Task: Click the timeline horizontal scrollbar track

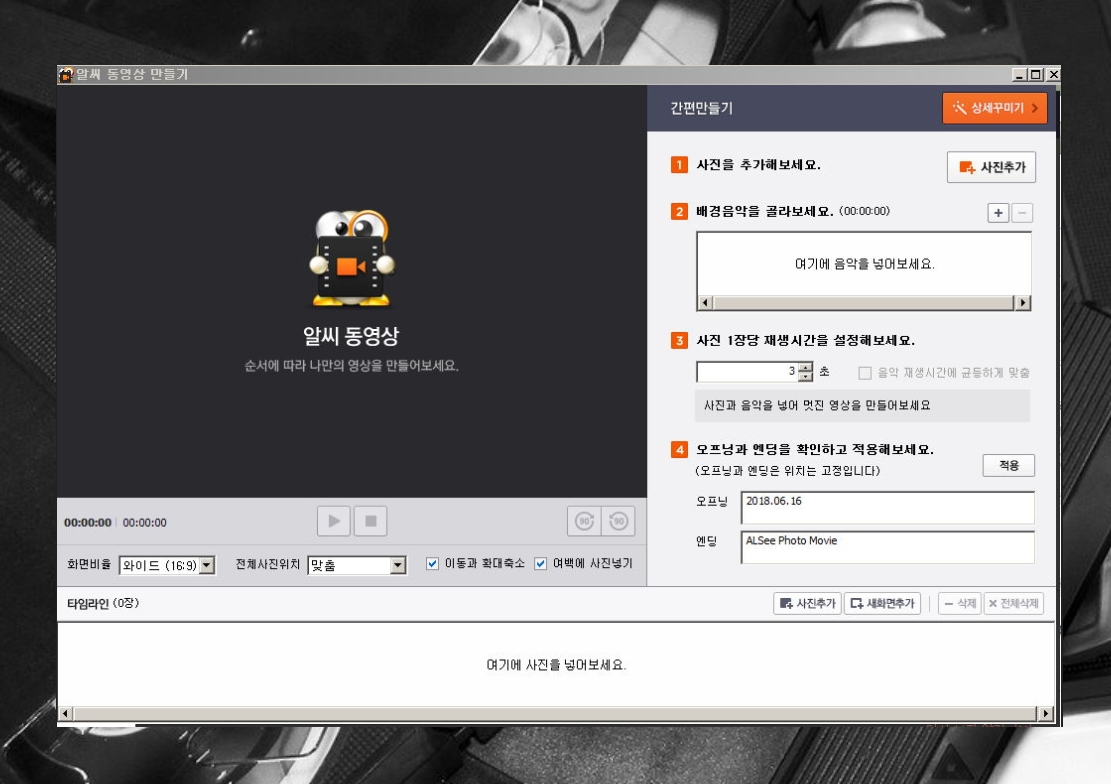Action: pos(556,713)
